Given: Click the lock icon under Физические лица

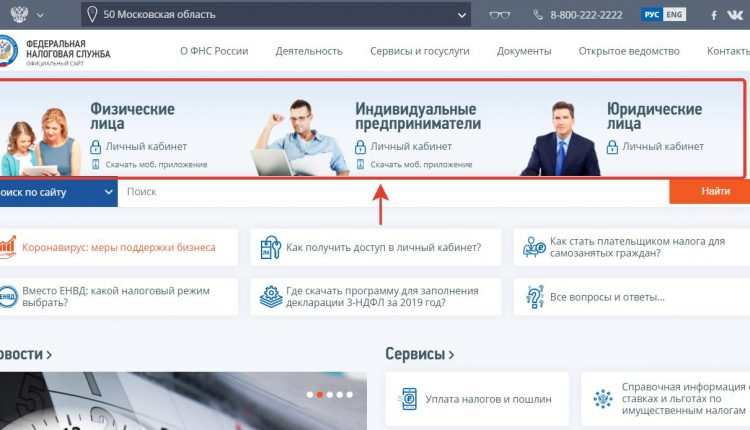Looking at the screenshot, I should (96, 147).
